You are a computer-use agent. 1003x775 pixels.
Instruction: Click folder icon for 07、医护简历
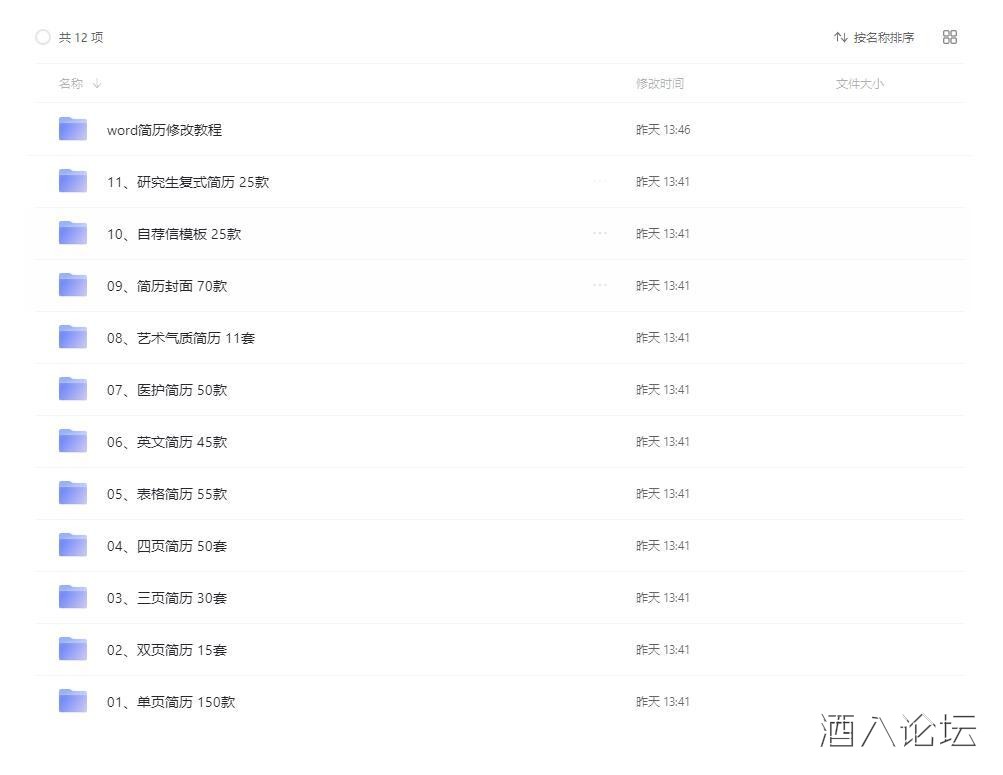[73, 389]
